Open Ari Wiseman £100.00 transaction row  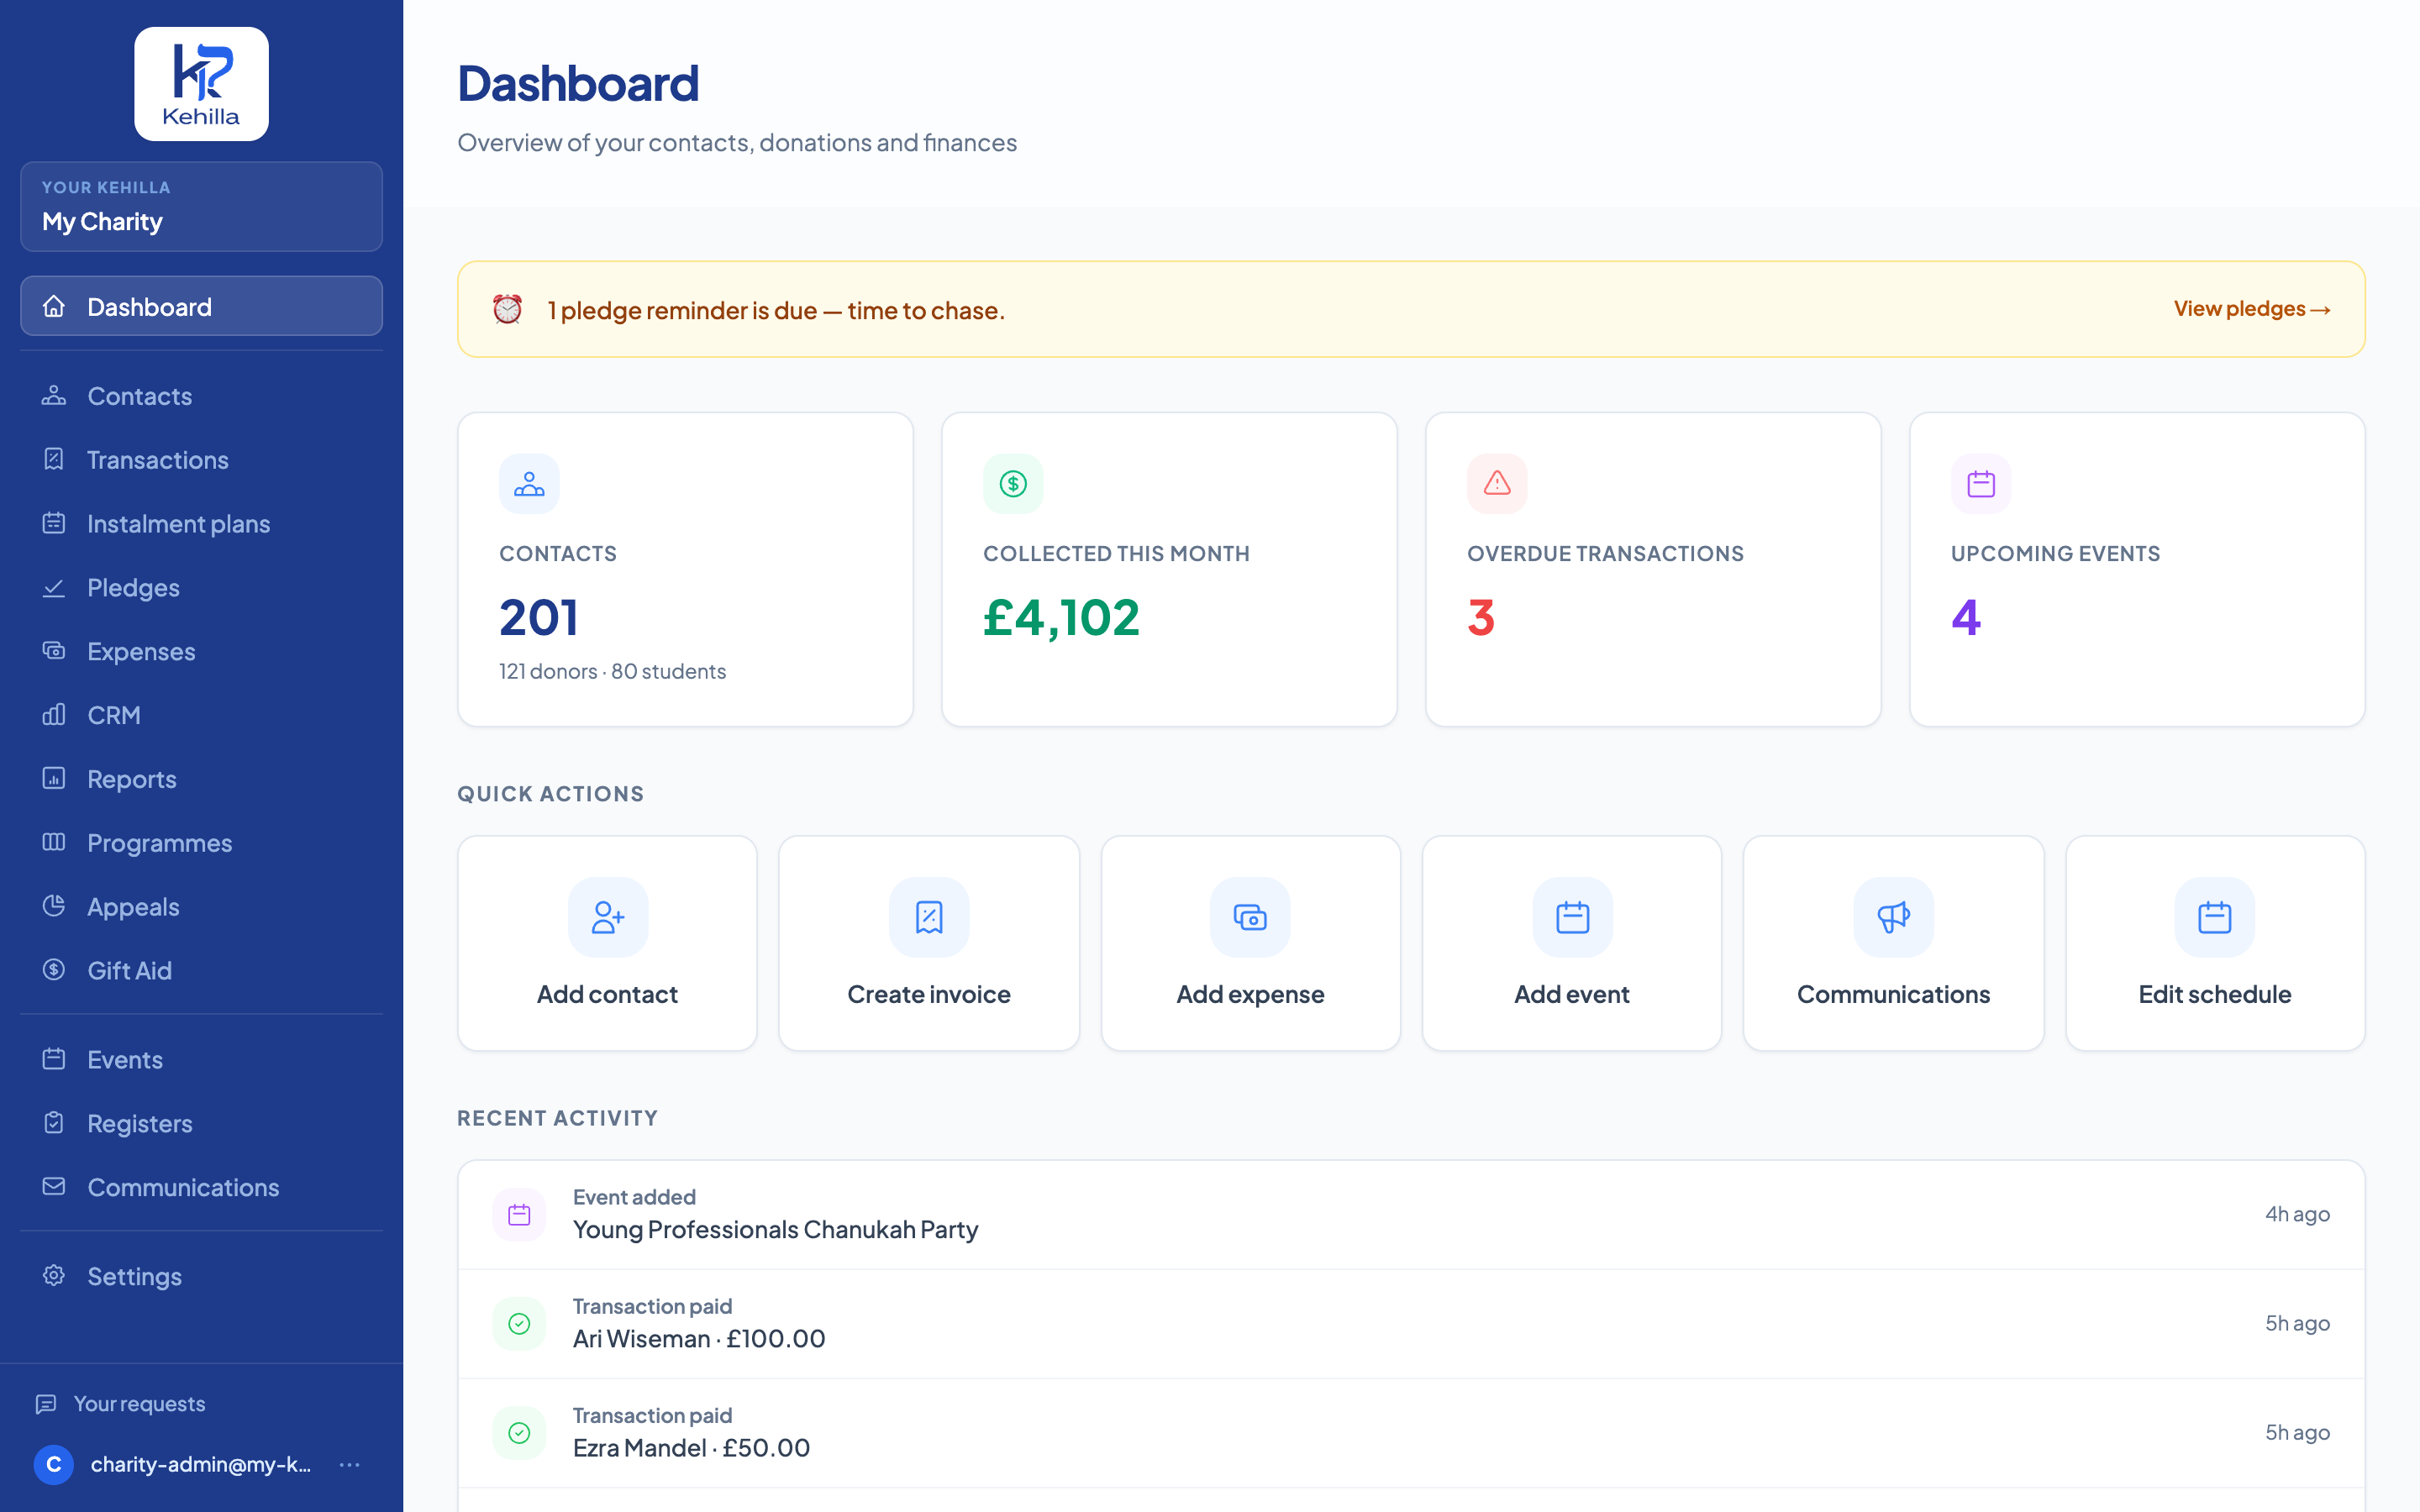tap(1411, 1324)
